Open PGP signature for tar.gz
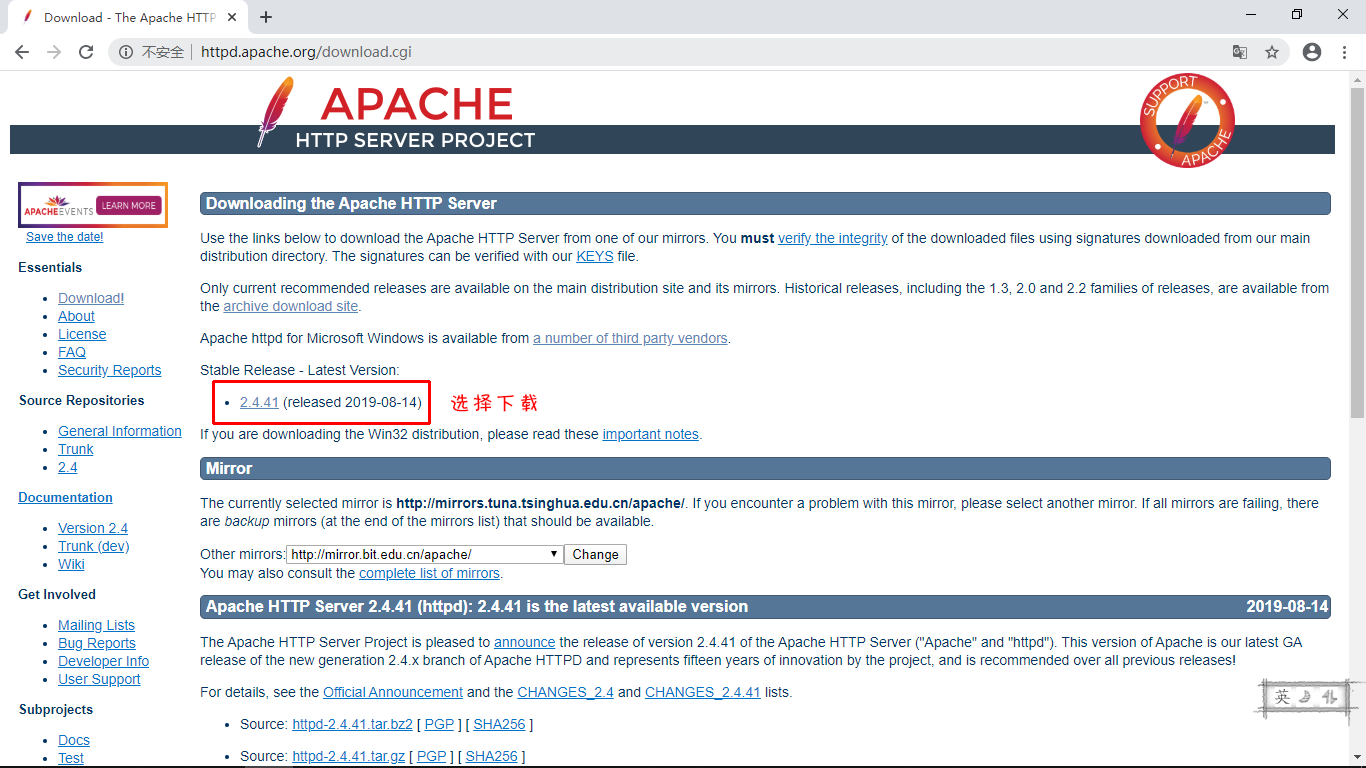This screenshot has height=768, width=1366. [431, 756]
